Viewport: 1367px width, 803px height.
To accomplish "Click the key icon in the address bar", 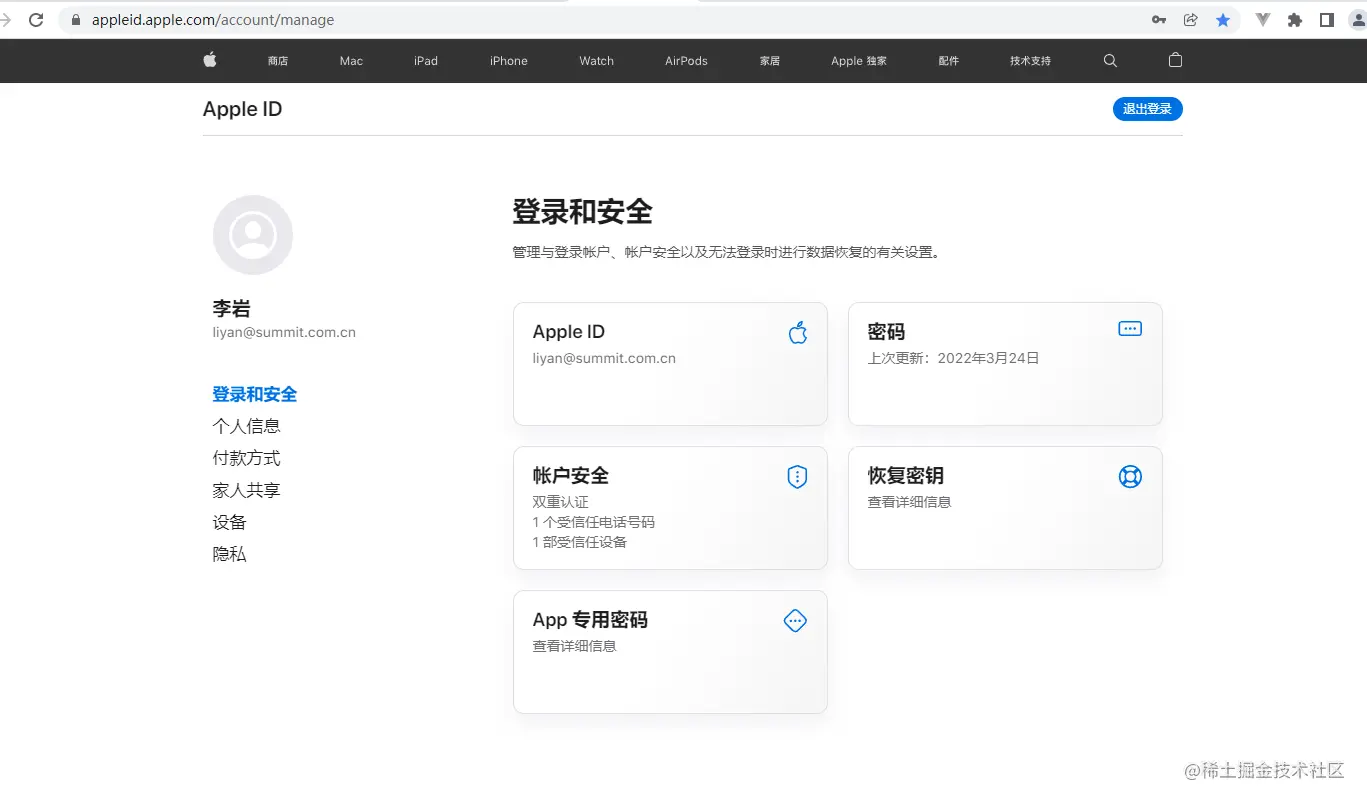I will [x=1158, y=19].
